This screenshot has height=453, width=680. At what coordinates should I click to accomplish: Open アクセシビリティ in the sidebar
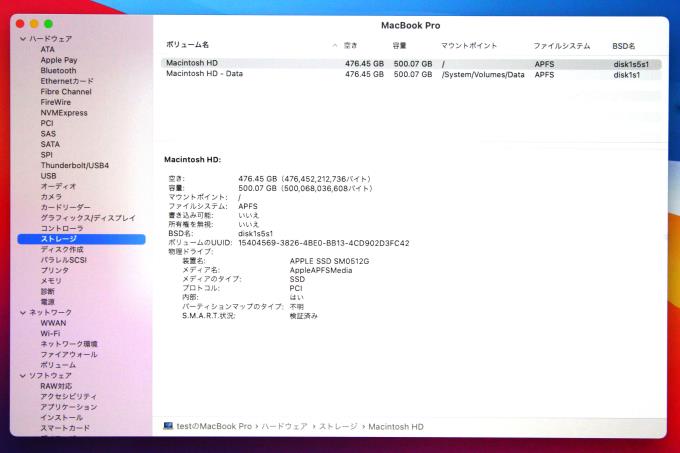pyautogui.click(x=69, y=397)
